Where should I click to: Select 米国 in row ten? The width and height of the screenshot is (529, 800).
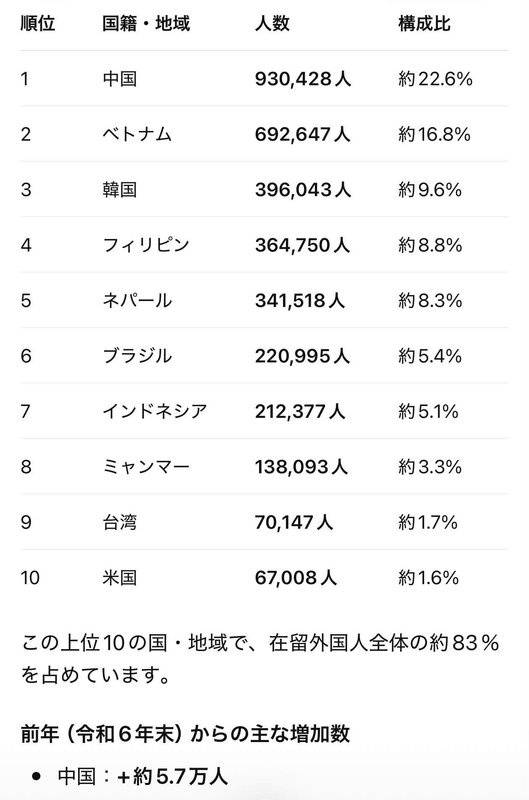click(119, 578)
